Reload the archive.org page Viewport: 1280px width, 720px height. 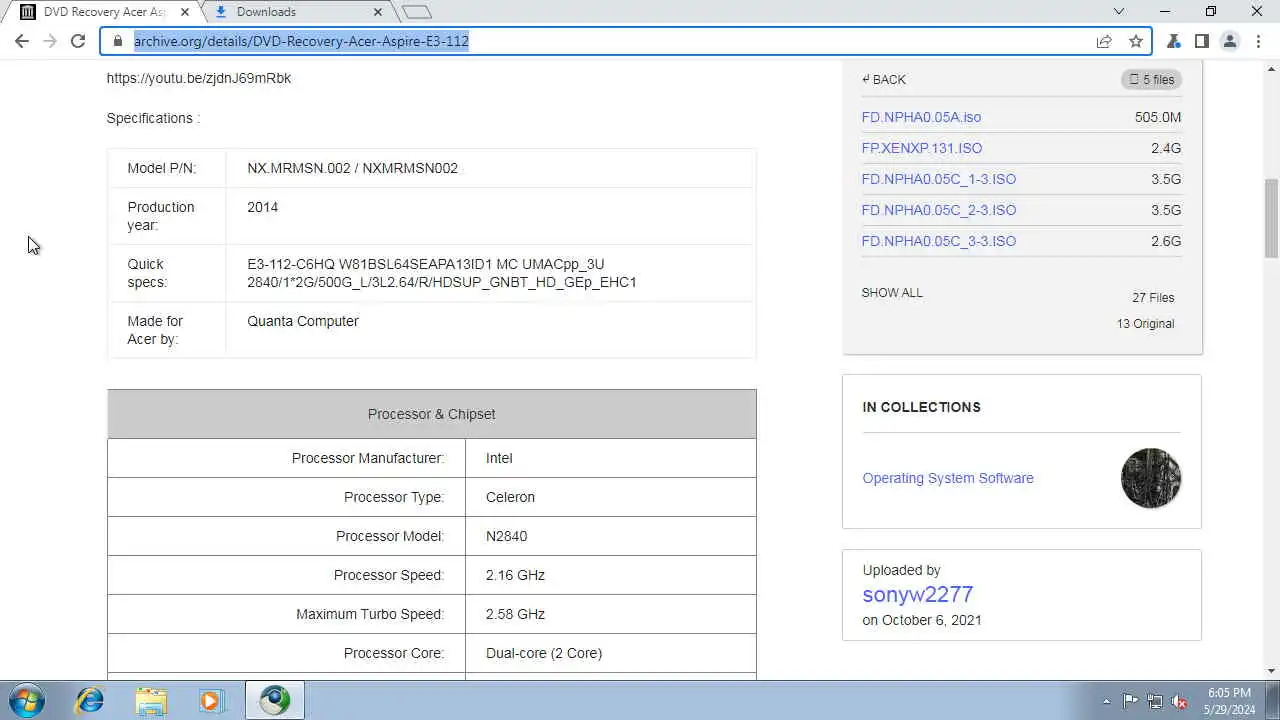tap(78, 41)
